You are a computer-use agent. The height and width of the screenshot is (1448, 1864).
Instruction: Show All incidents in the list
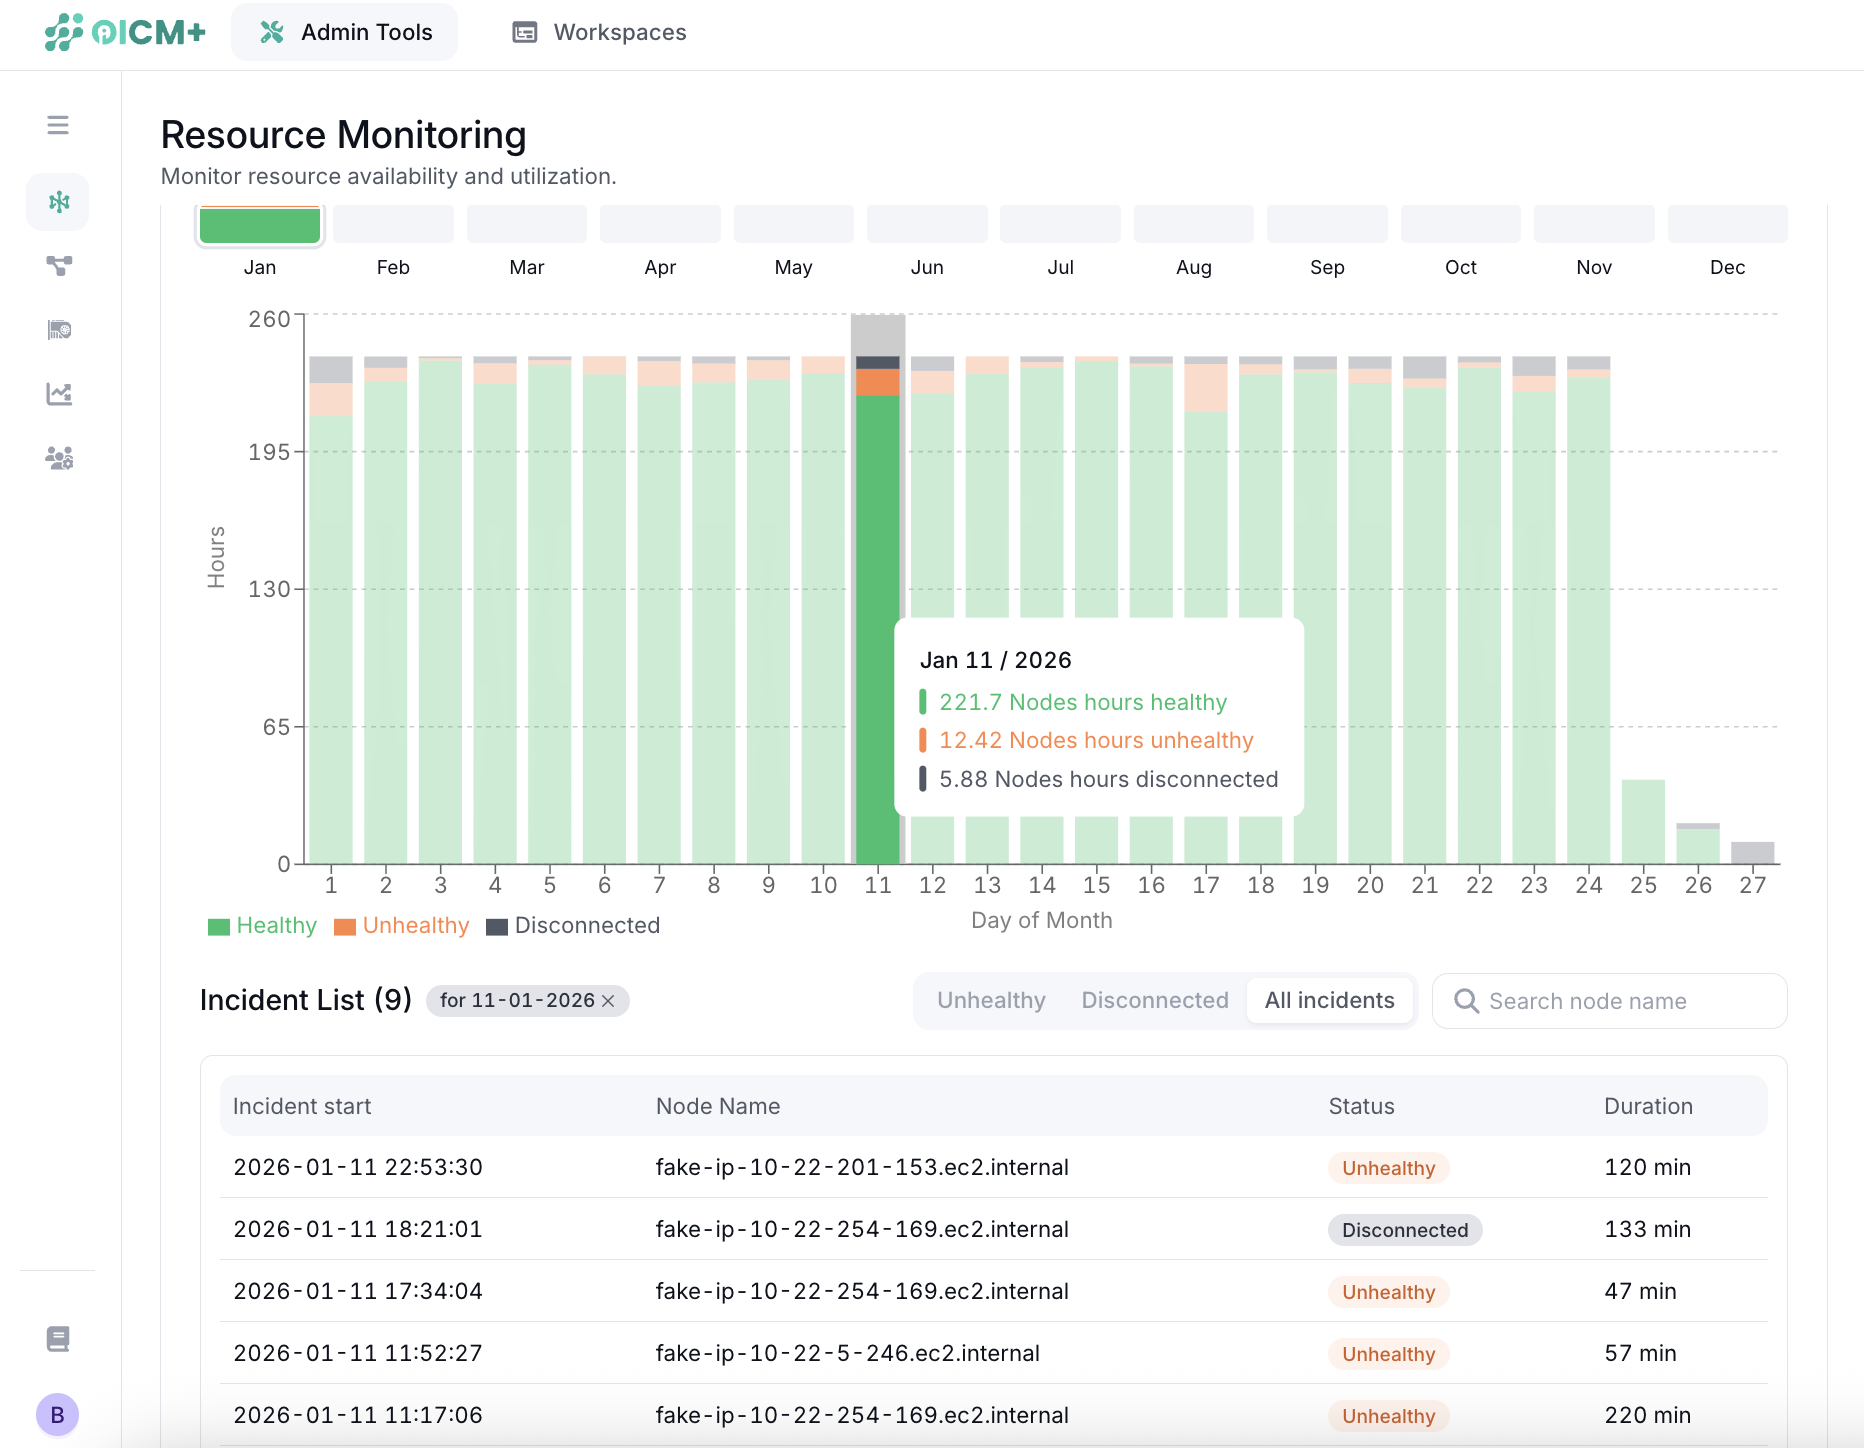coord(1329,1000)
